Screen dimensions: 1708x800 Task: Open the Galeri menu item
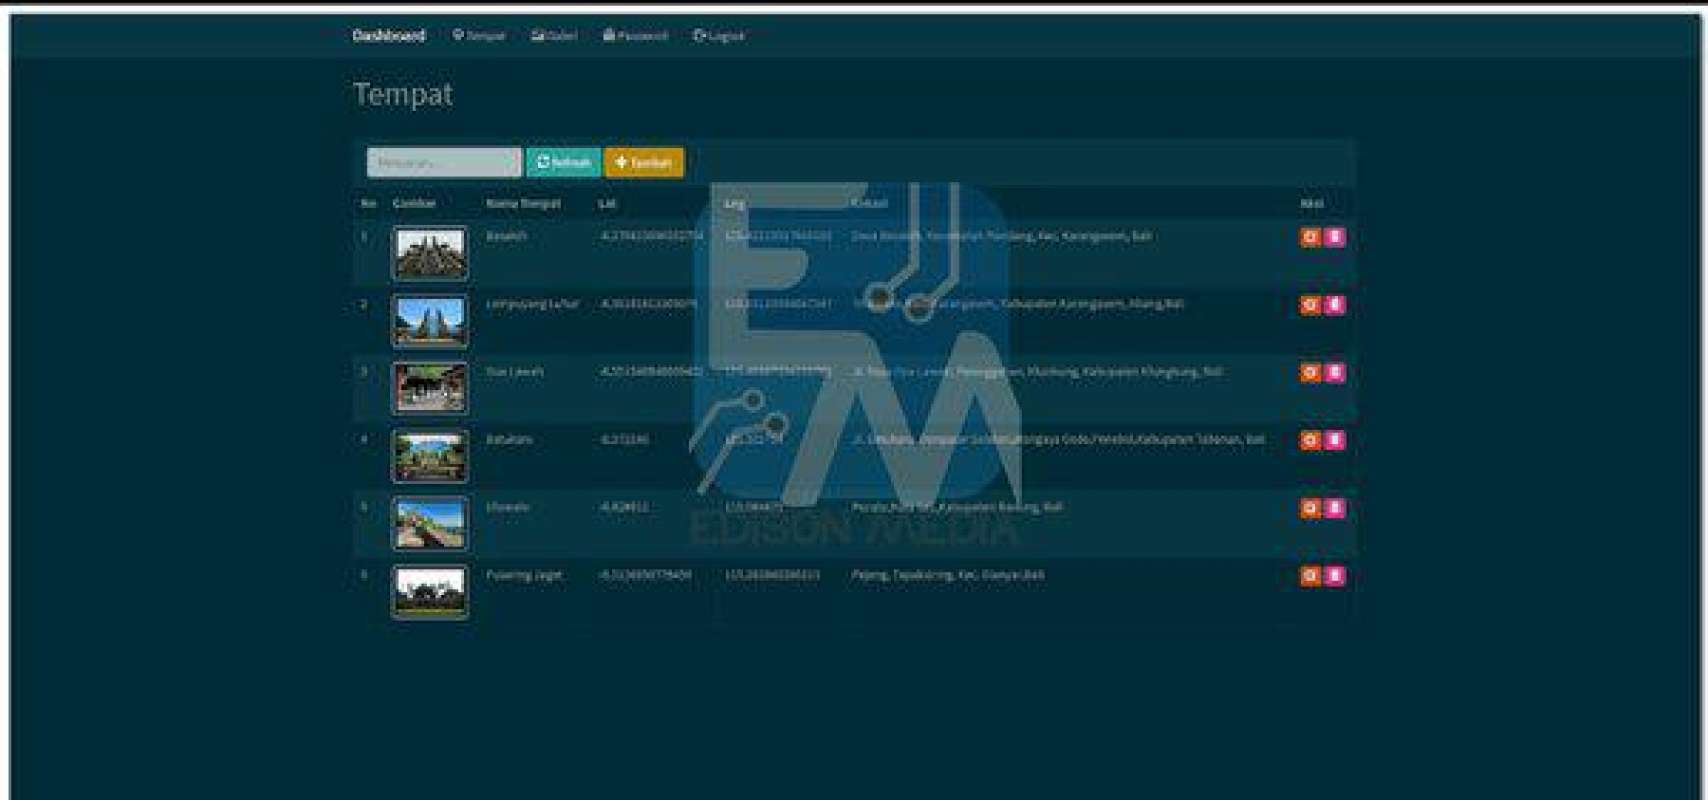[554, 36]
